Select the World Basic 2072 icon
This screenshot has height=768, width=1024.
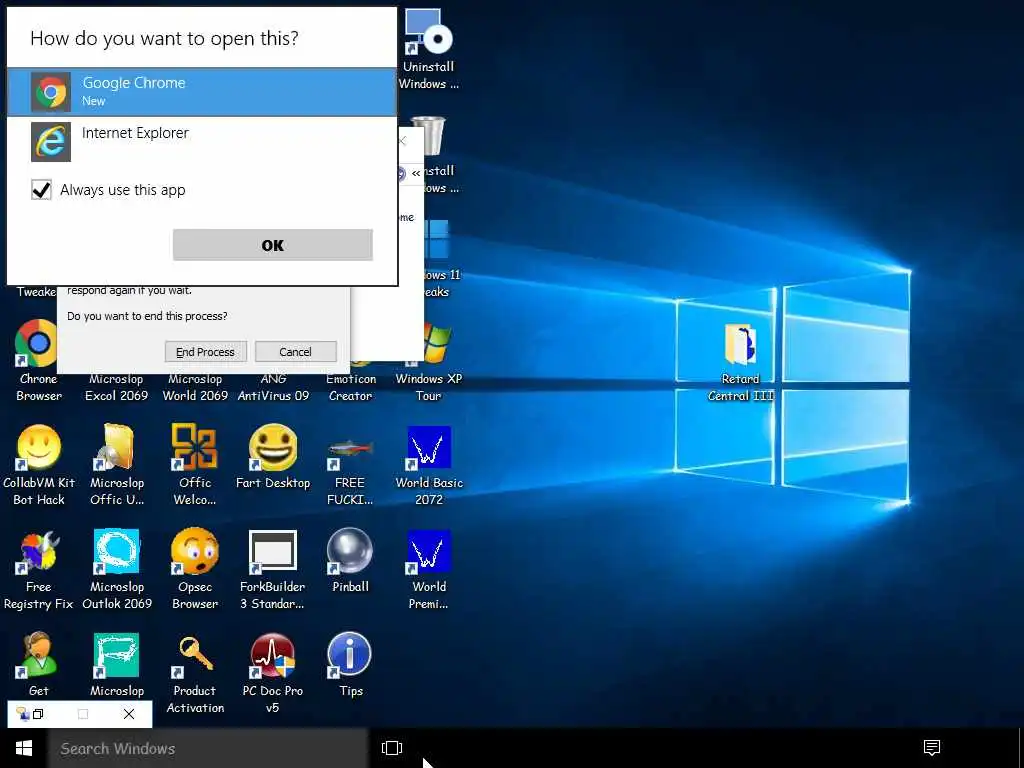[429, 464]
